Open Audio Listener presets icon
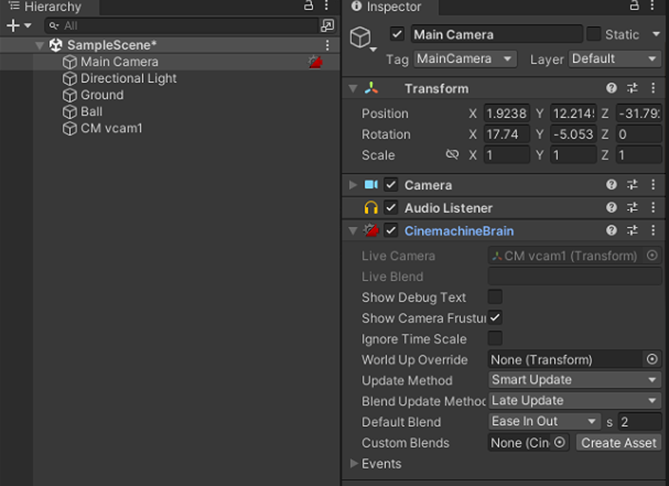 (x=632, y=208)
